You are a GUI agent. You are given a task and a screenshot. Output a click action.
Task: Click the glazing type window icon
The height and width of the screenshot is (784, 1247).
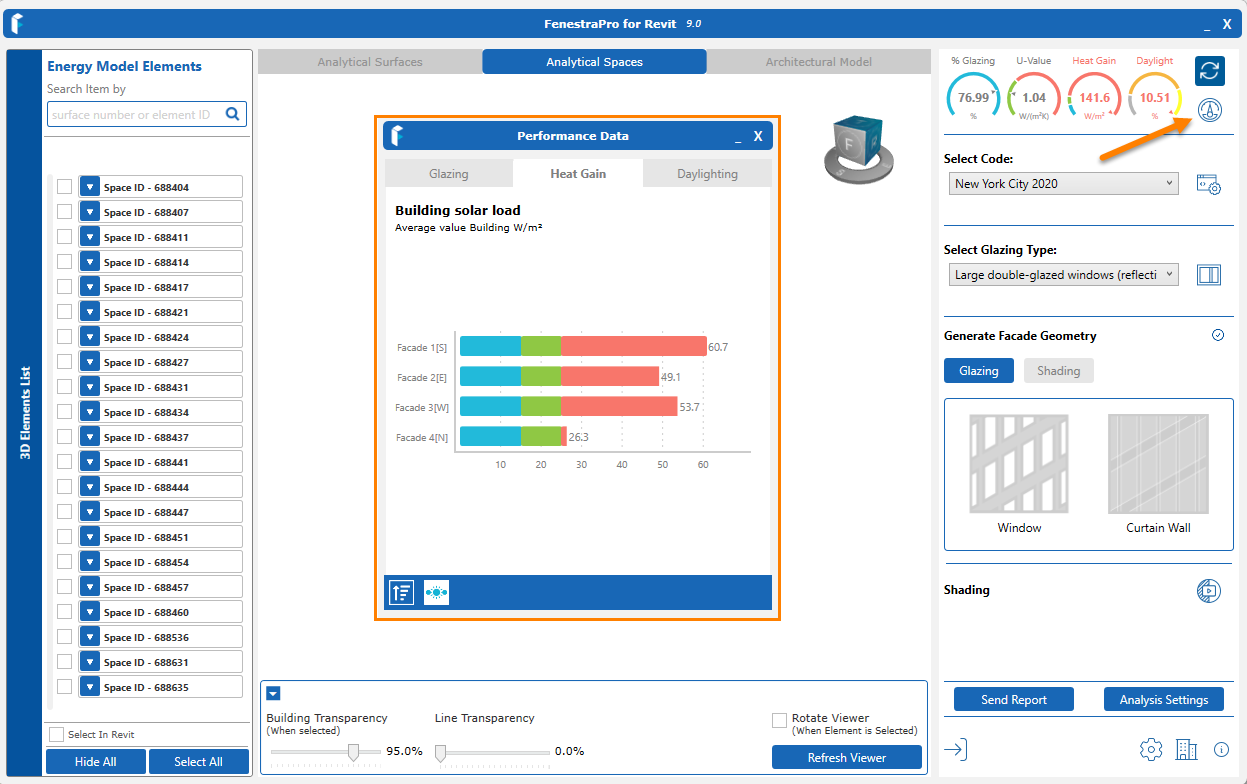[x=1209, y=275]
